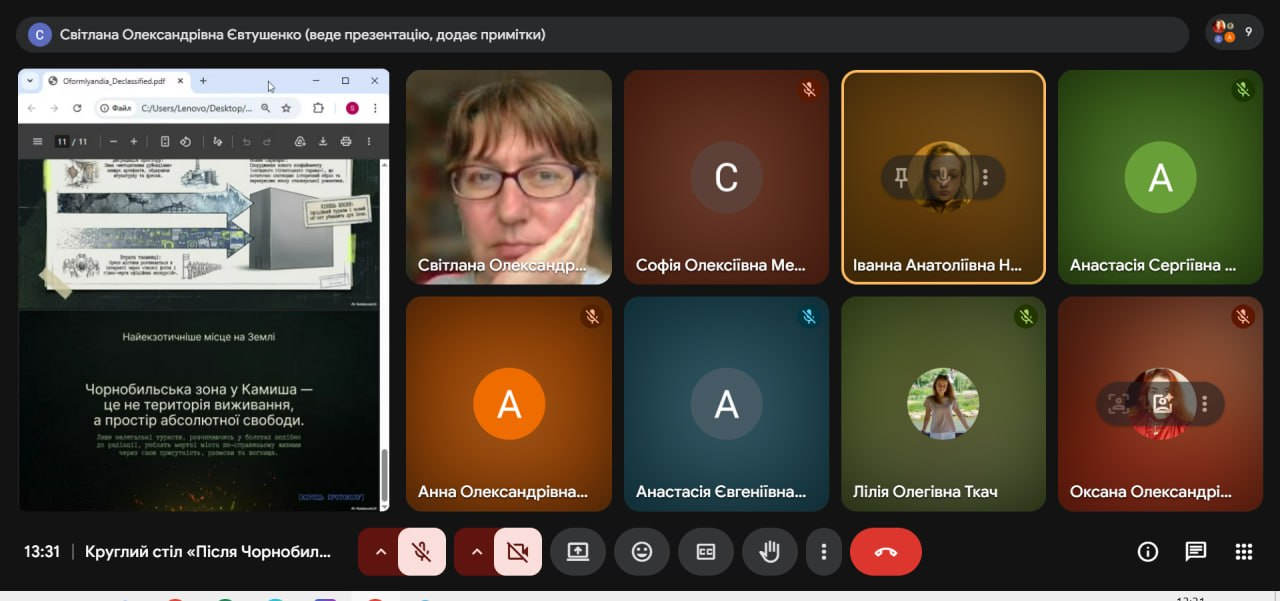Turn on captions with CC button
Image resolution: width=1280 pixels, height=601 pixels.
(x=705, y=552)
